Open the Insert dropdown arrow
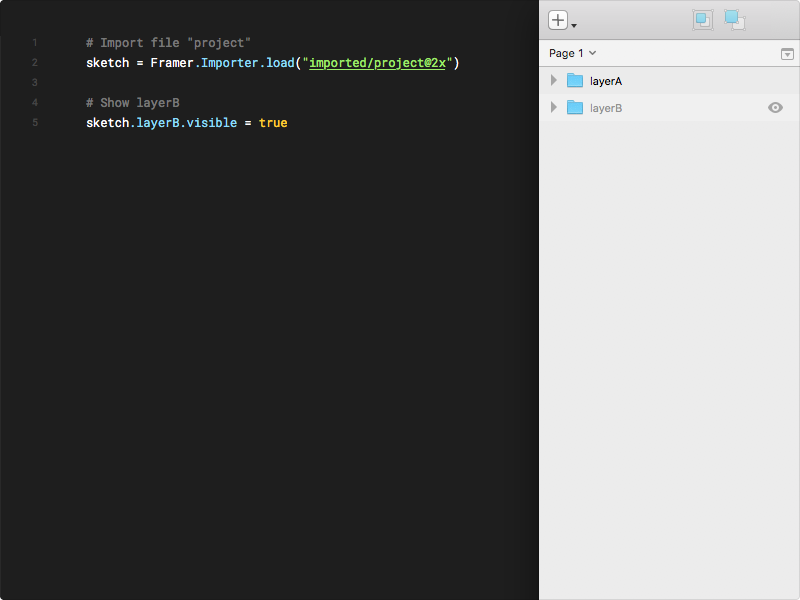 [x=574, y=26]
